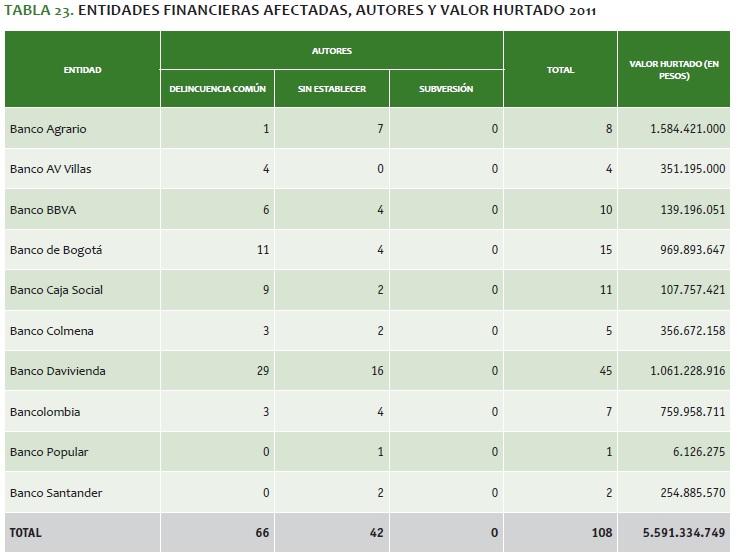Select the Banco Popular entity cell
Screen dimensions: 739x555
pos(48,452)
